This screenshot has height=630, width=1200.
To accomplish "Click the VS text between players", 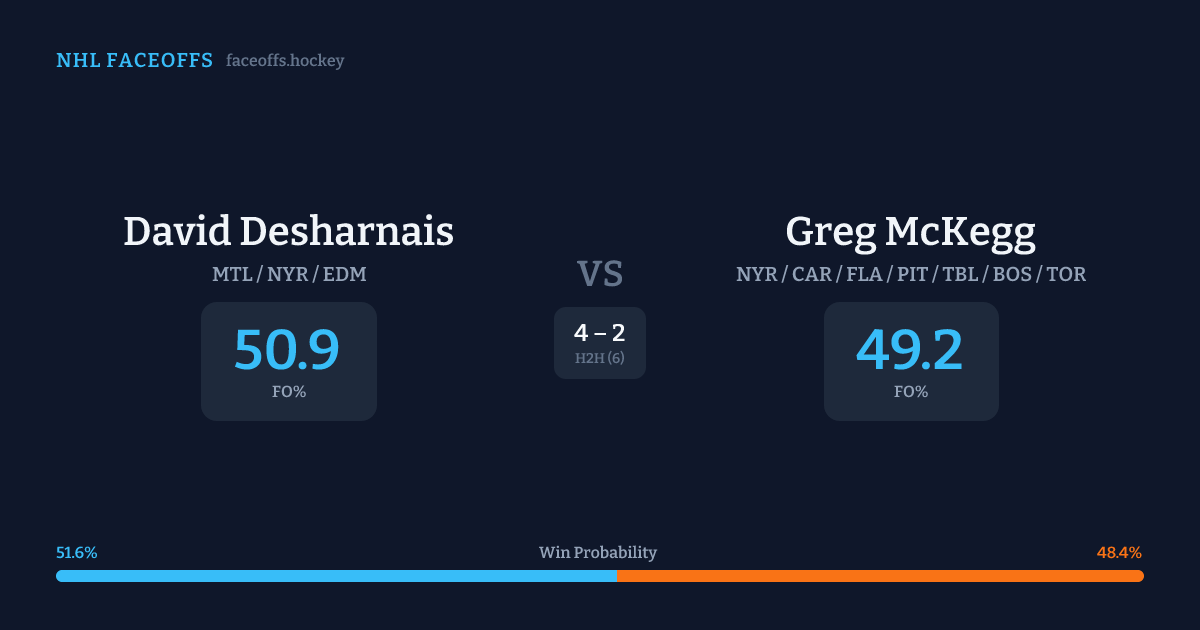I will click(600, 274).
